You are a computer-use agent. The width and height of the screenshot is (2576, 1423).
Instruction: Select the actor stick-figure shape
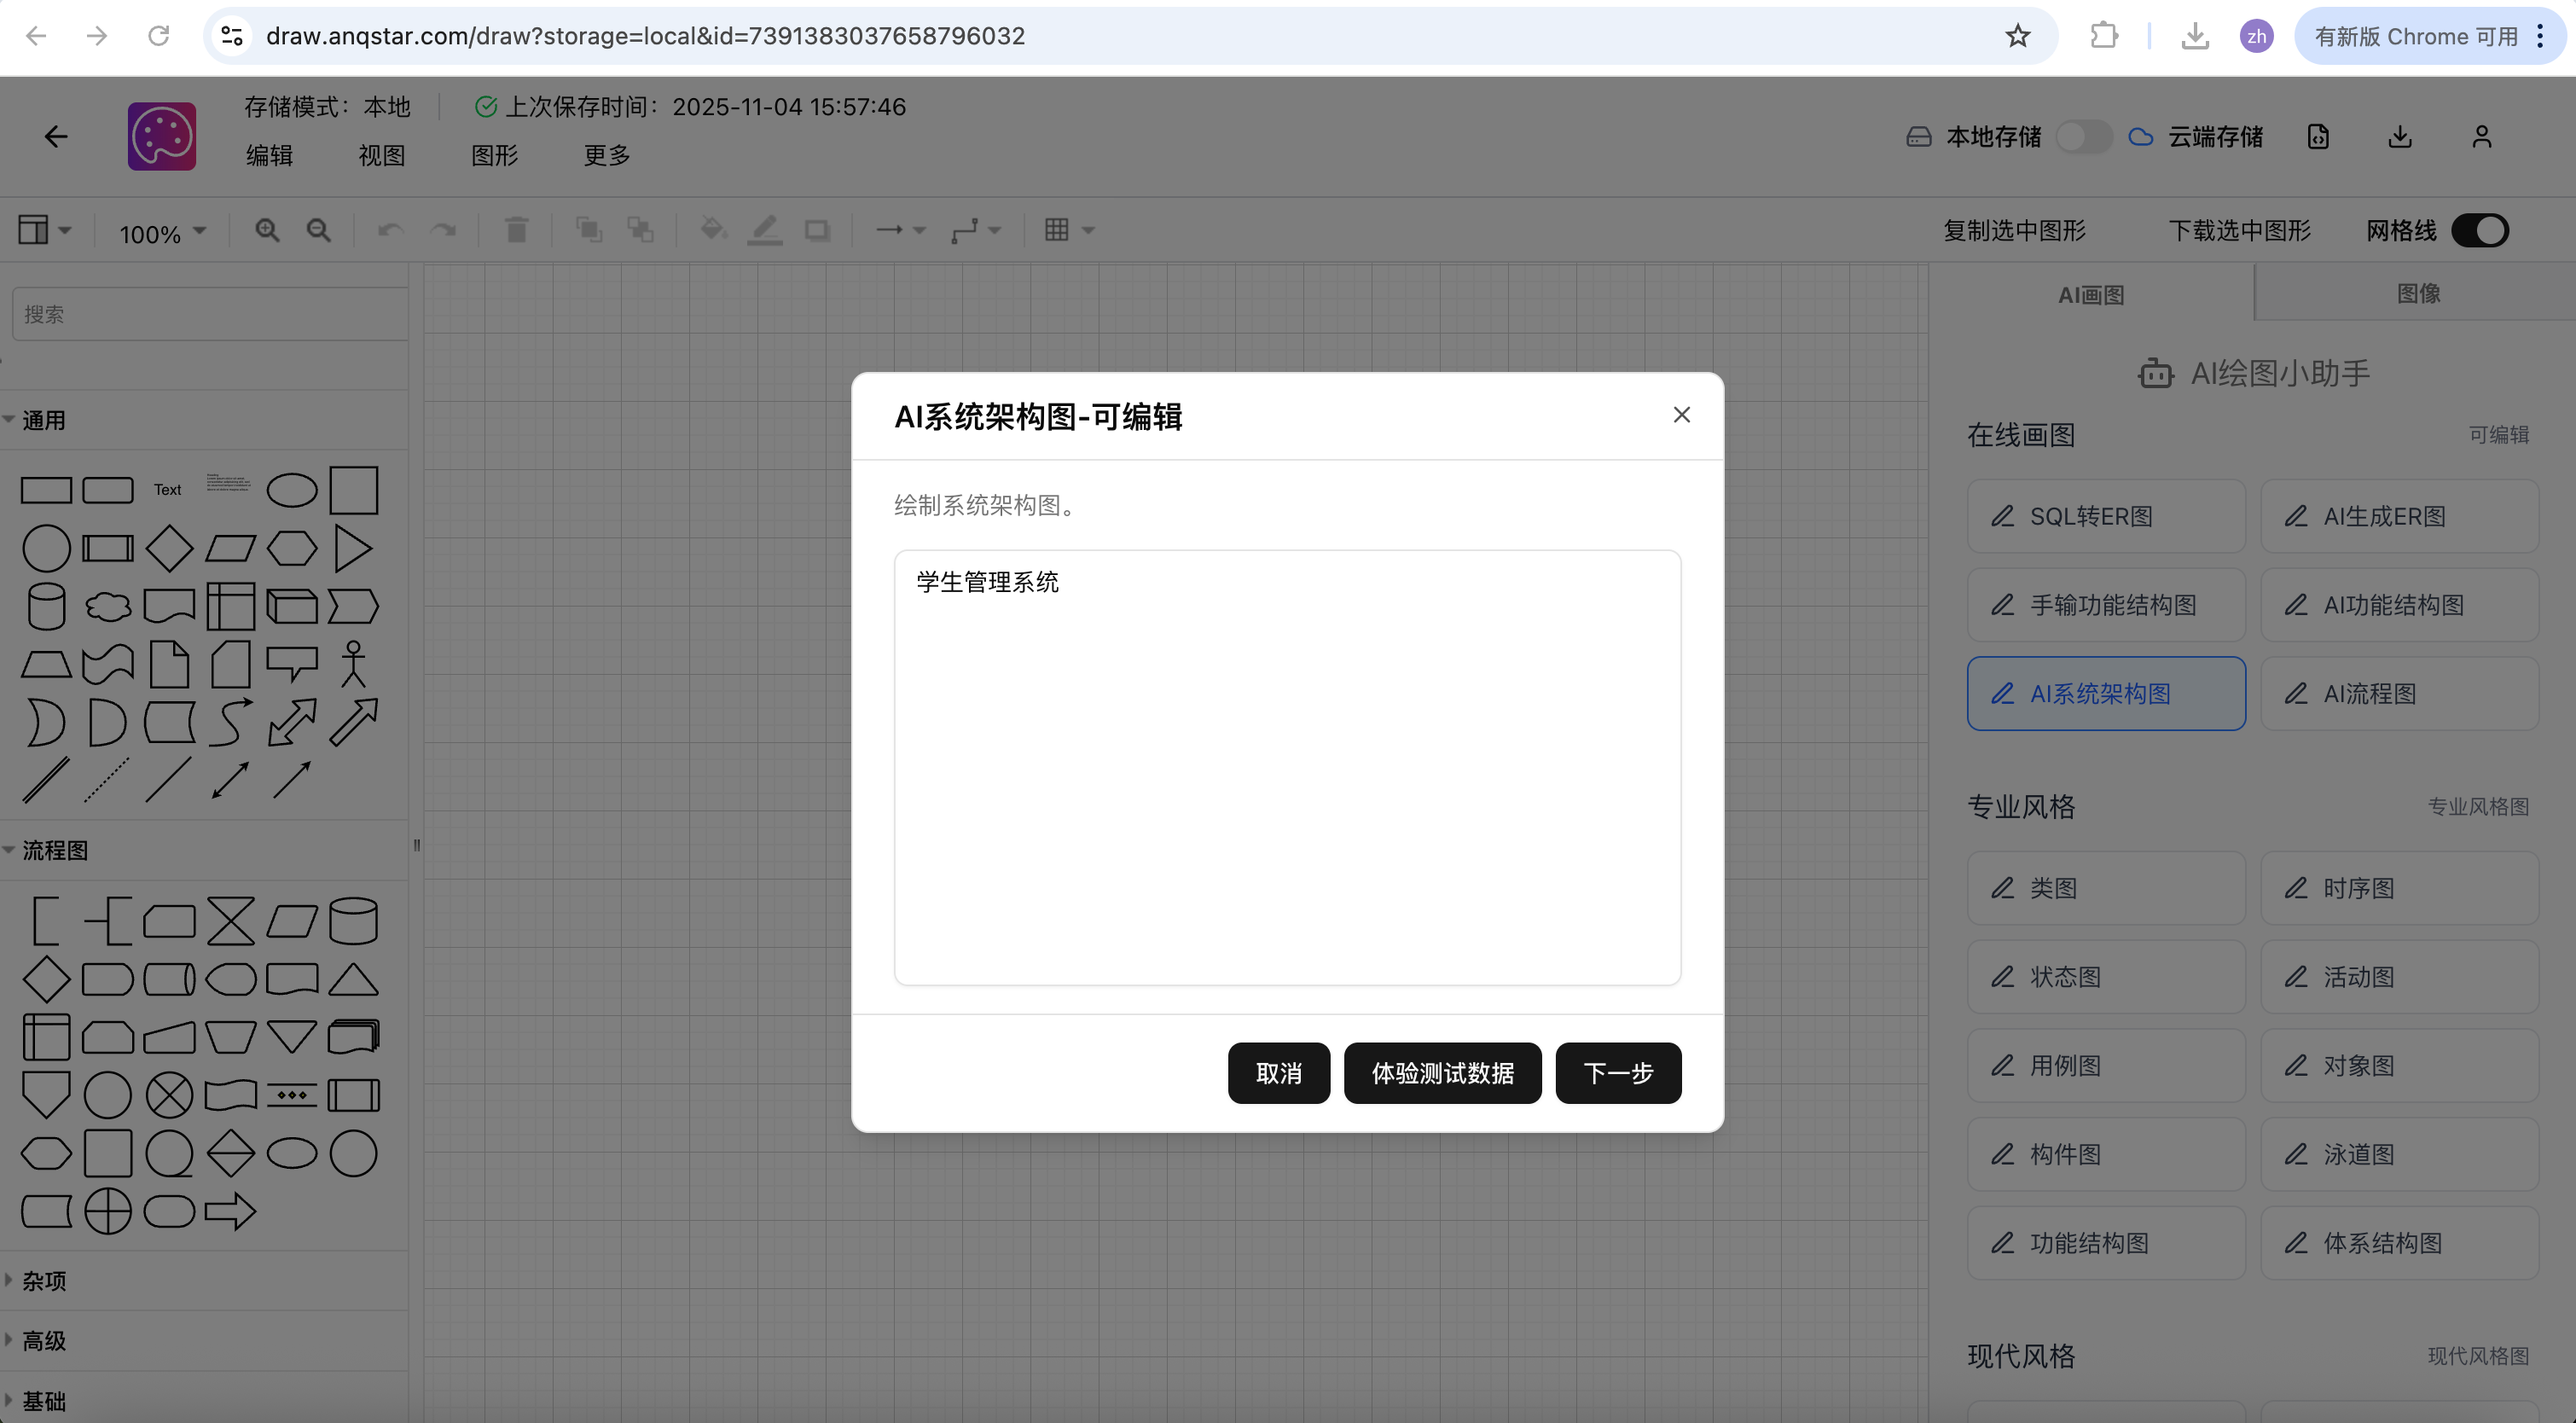353,664
